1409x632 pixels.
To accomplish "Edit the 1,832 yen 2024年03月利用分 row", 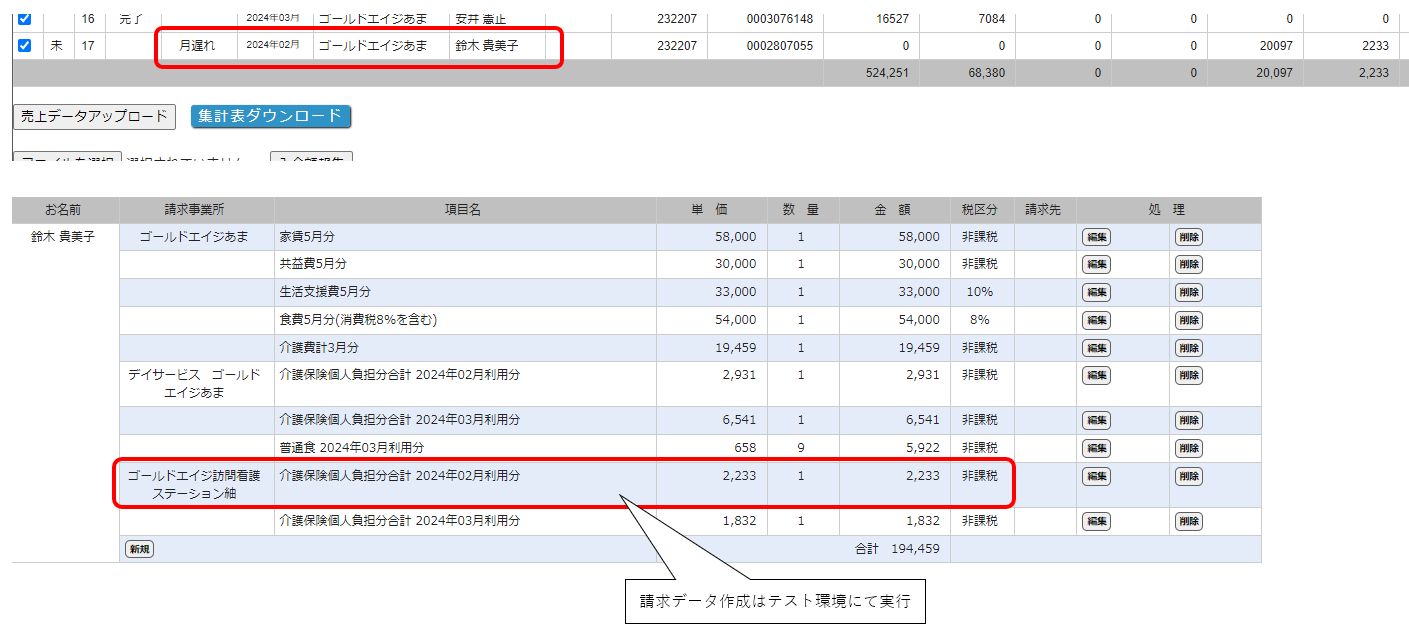I will 1096,521.
